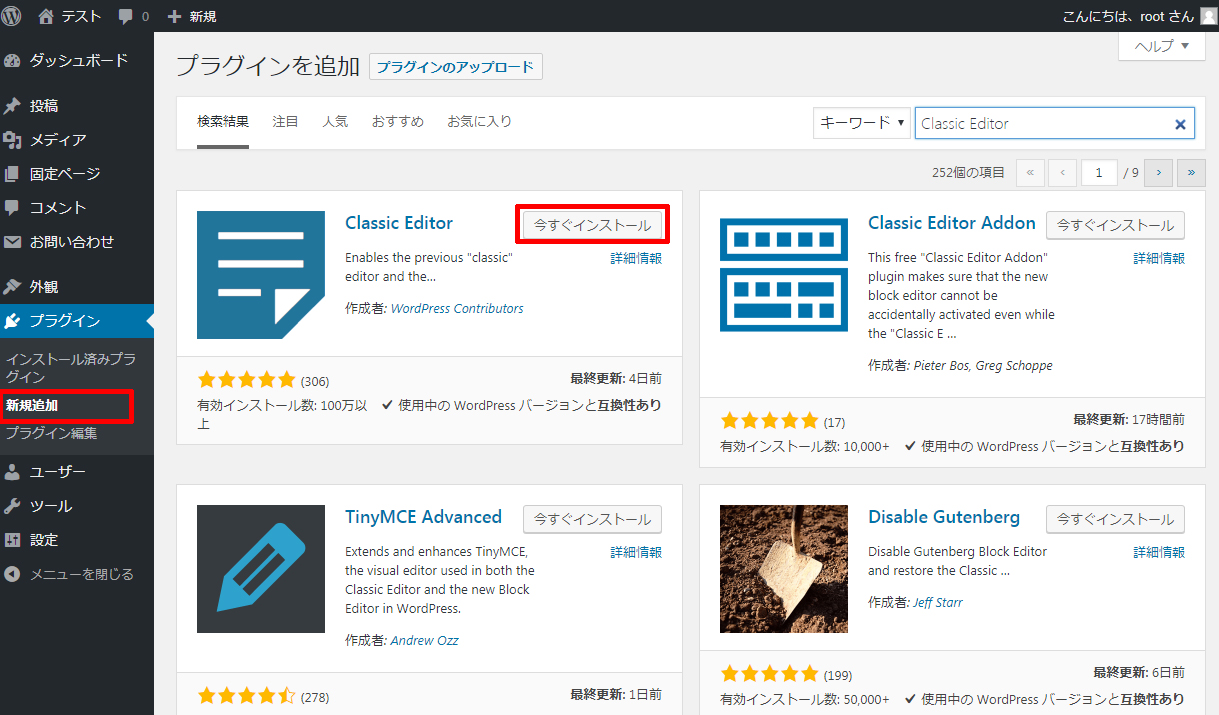Expand the ヘルプ help panel
The height and width of the screenshot is (715, 1219).
point(1161,46)
